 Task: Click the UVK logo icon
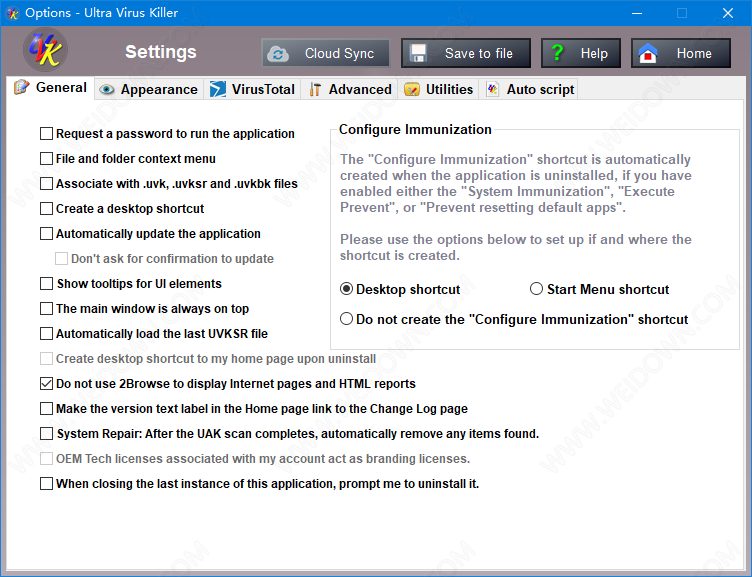[x=46, y=50]
